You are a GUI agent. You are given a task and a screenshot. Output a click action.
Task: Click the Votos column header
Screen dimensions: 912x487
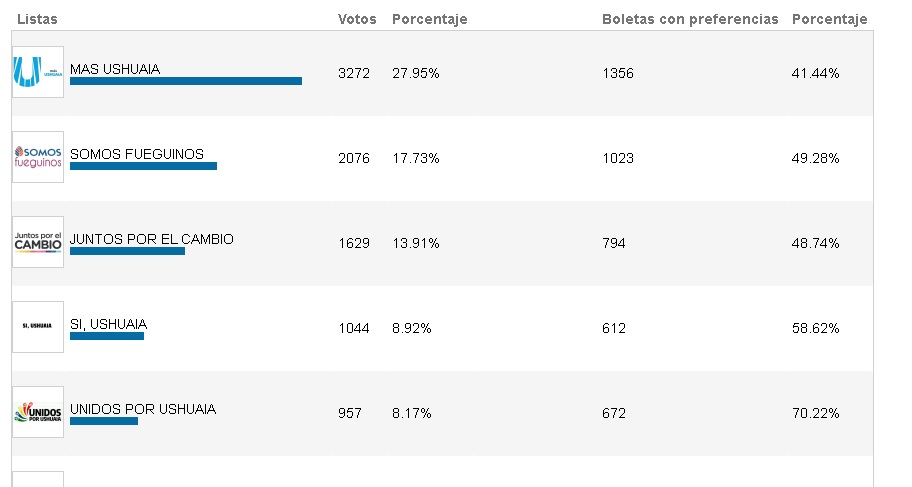[x=357, y=19]
